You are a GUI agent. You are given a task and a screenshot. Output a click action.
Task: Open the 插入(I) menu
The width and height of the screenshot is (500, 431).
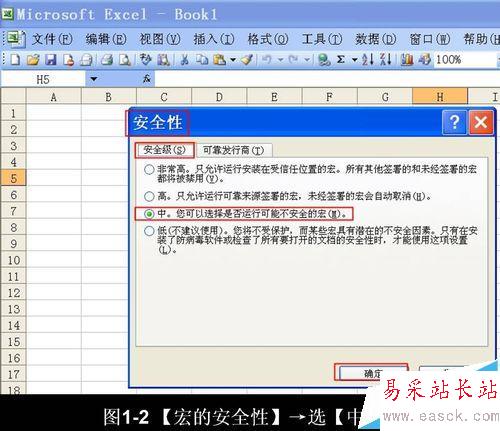[214, 39]
